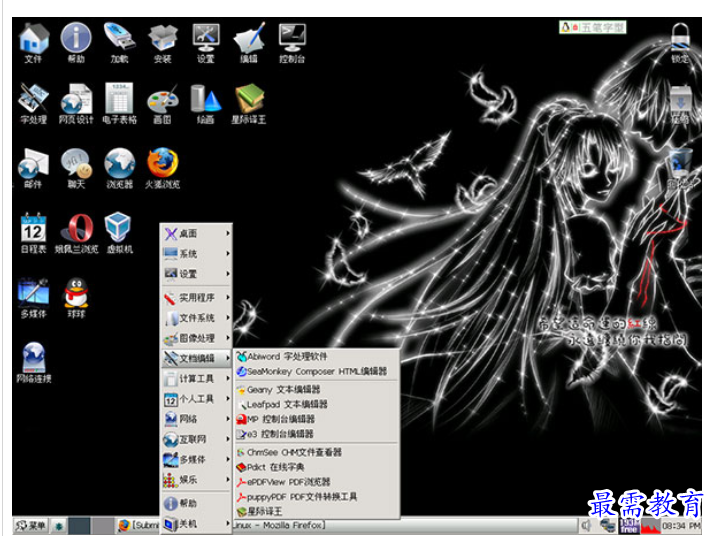Launch the 画图 paint palette icon

point(162,104)
